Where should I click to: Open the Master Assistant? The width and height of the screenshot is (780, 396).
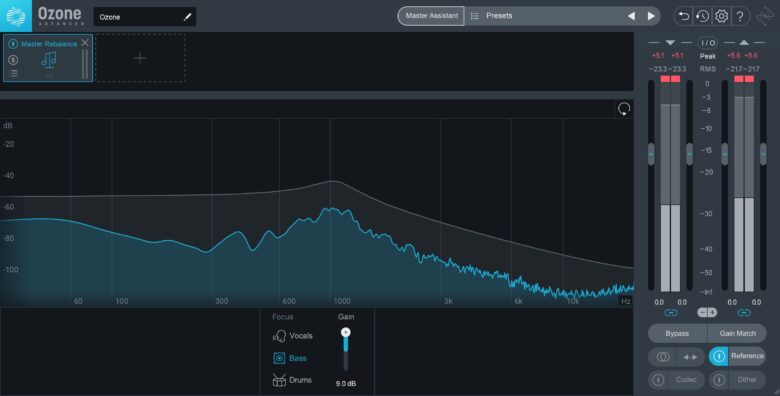(431, 16)
